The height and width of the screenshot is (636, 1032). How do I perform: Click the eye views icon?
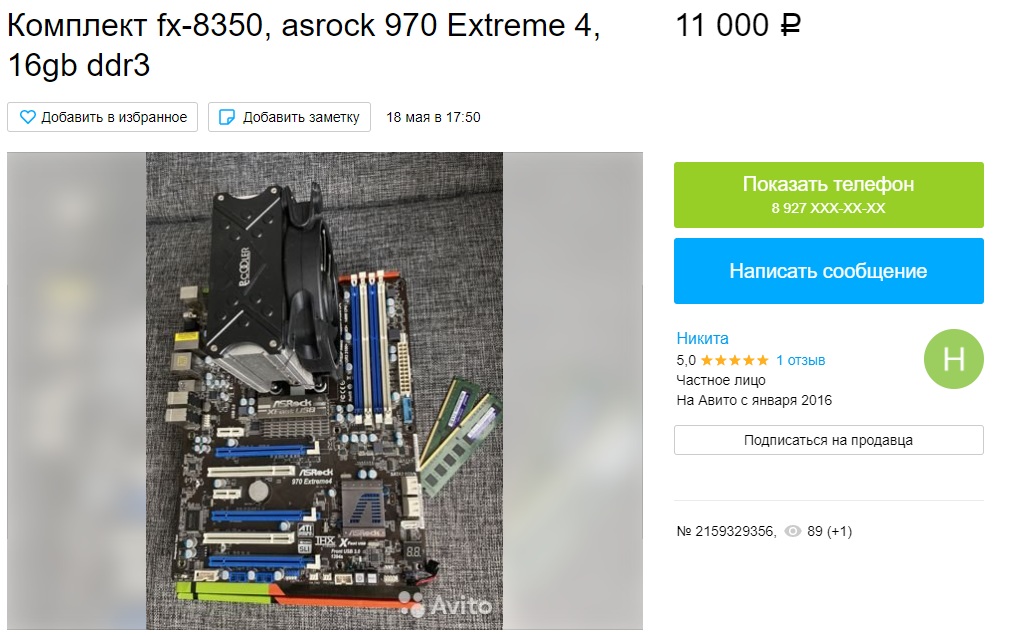tap(792, 531)
